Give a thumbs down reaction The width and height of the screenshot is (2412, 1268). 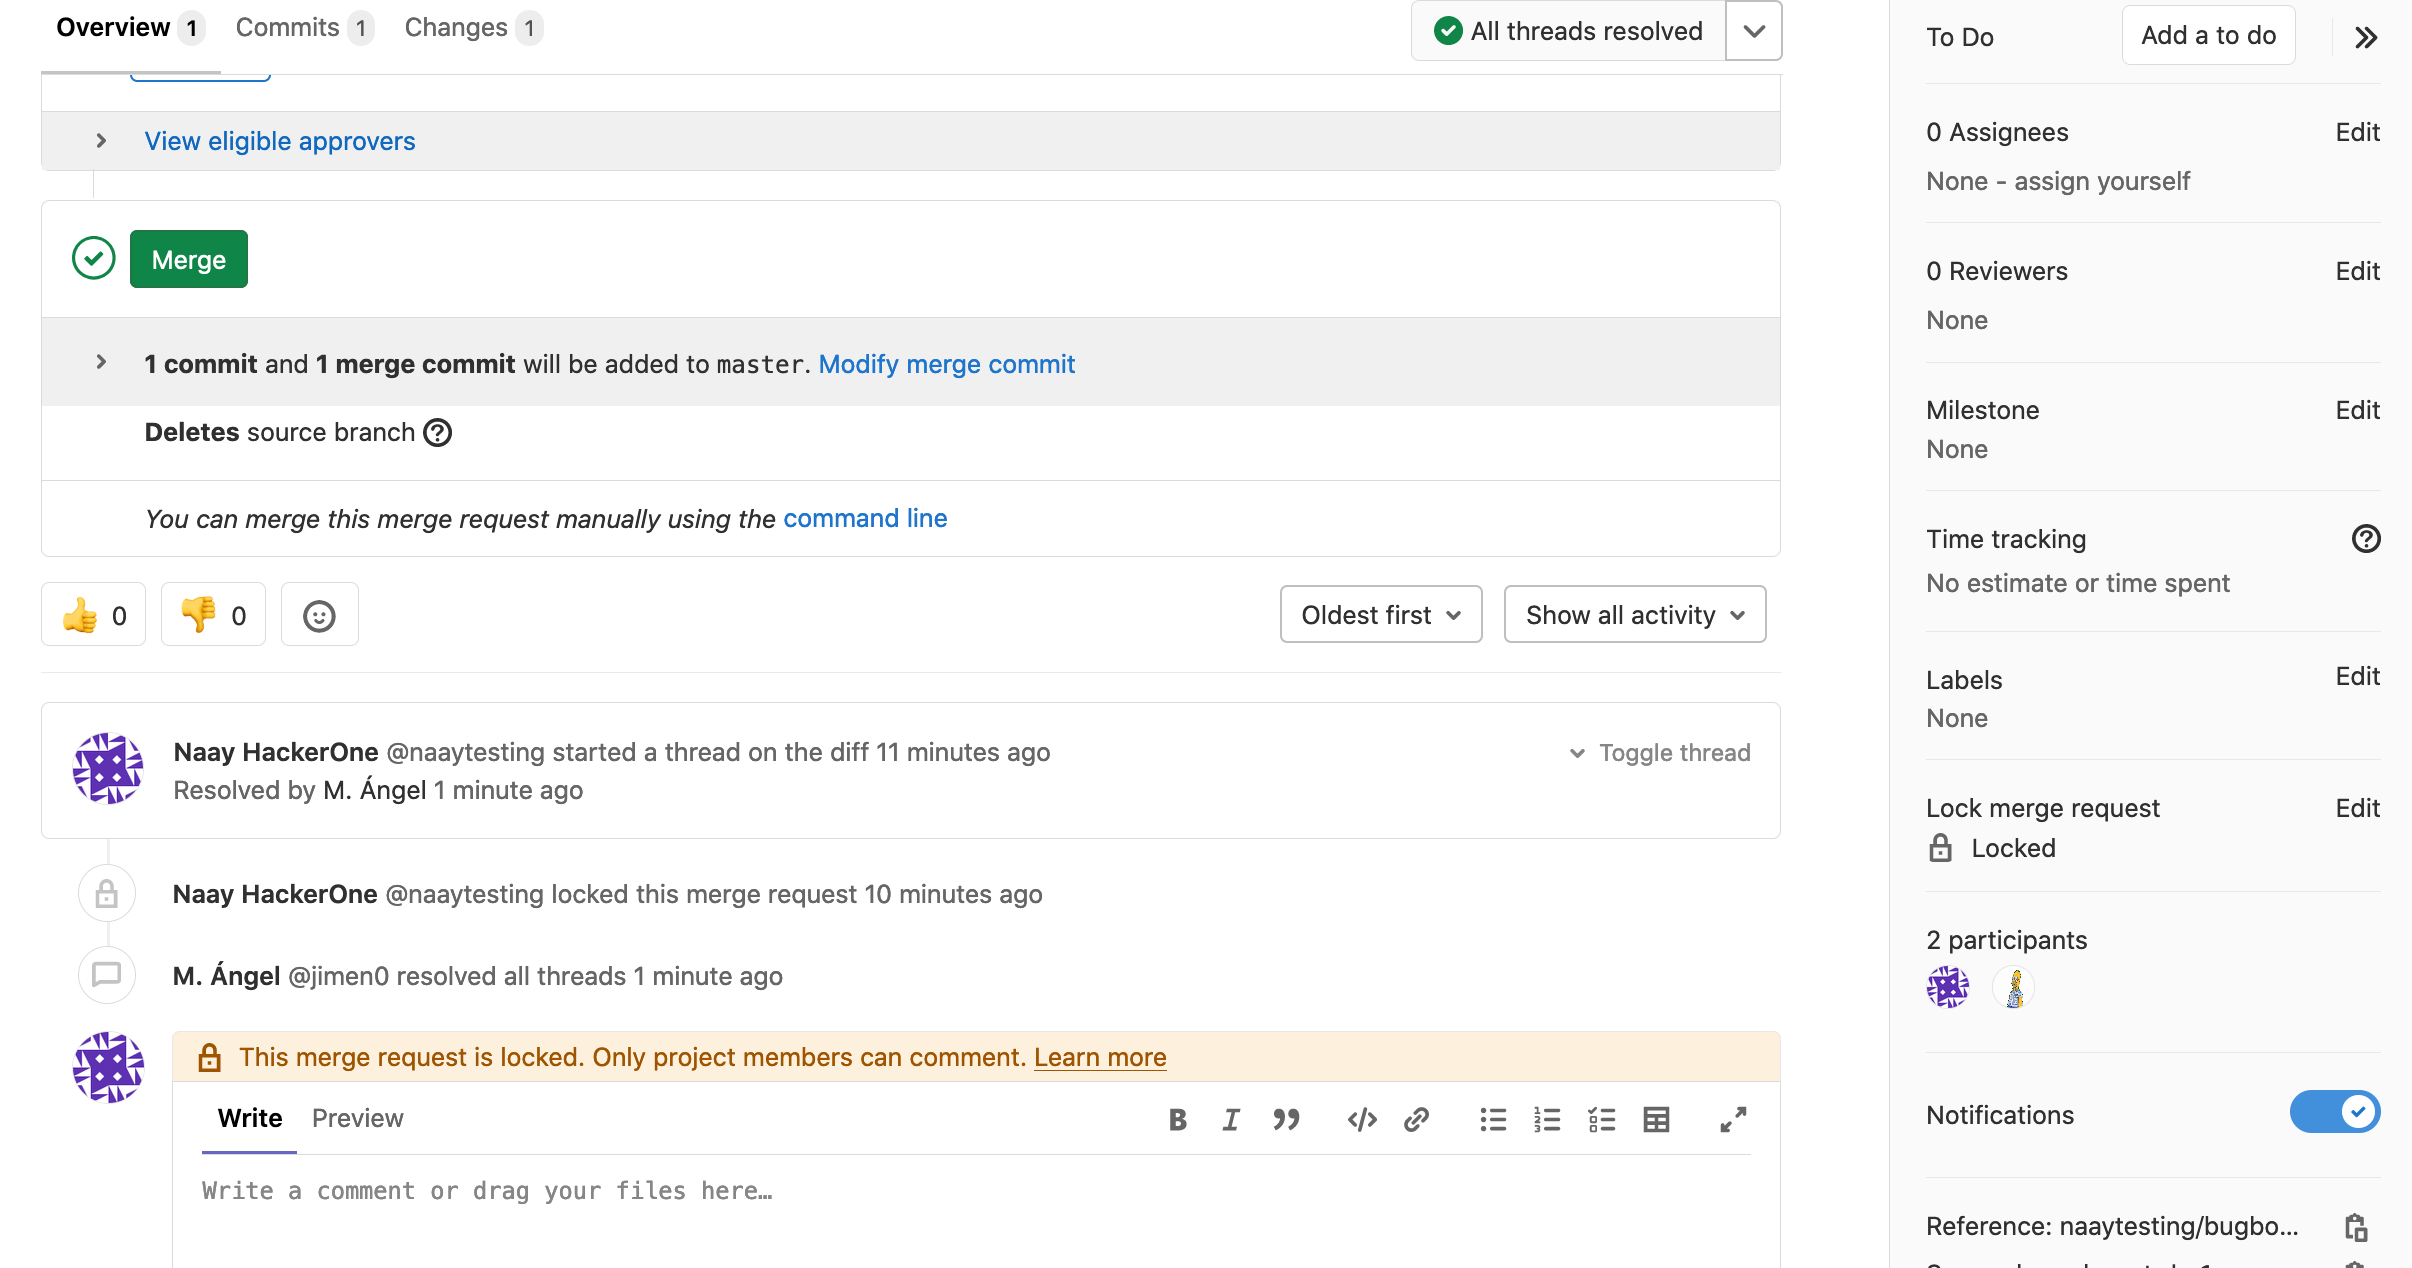coord(213,616)
